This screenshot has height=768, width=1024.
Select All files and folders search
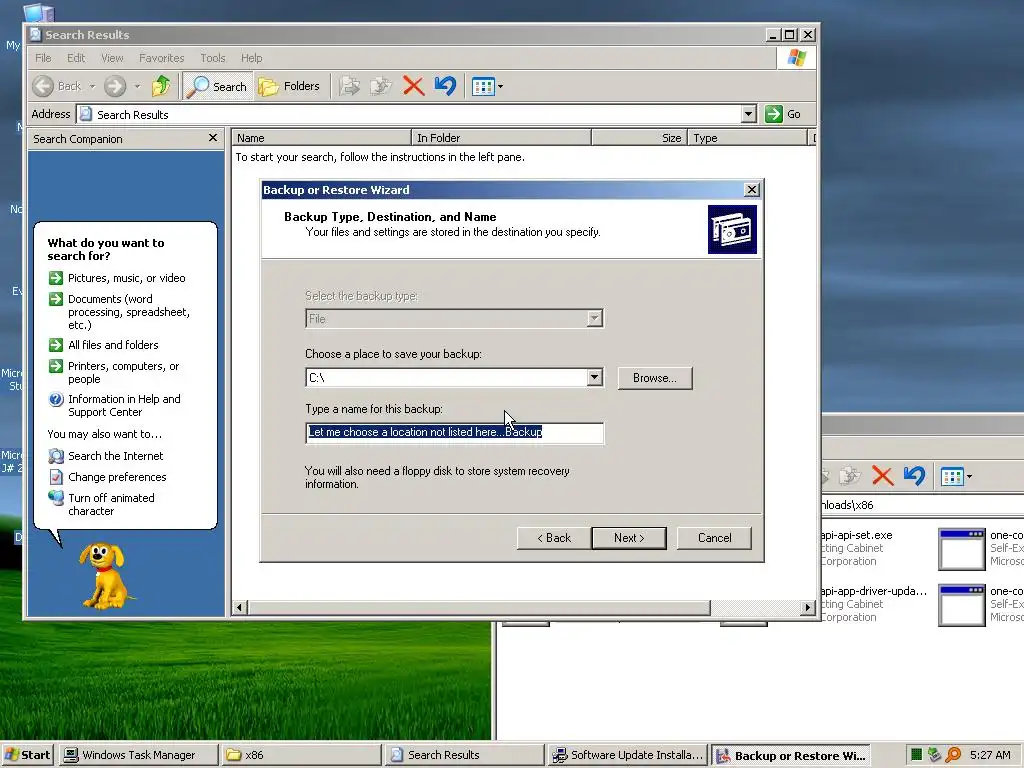tap(113, 345)
